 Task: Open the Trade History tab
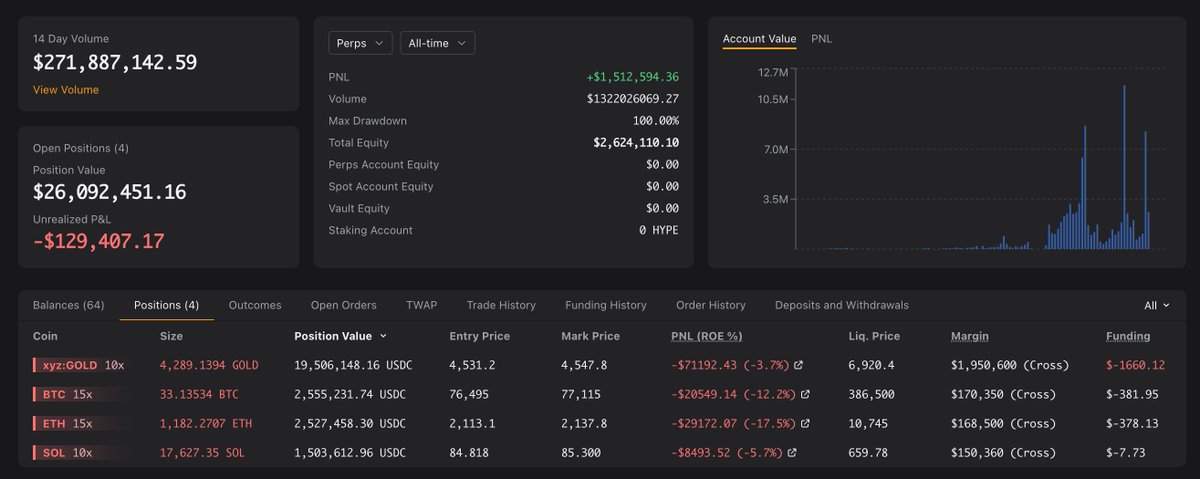501,305
